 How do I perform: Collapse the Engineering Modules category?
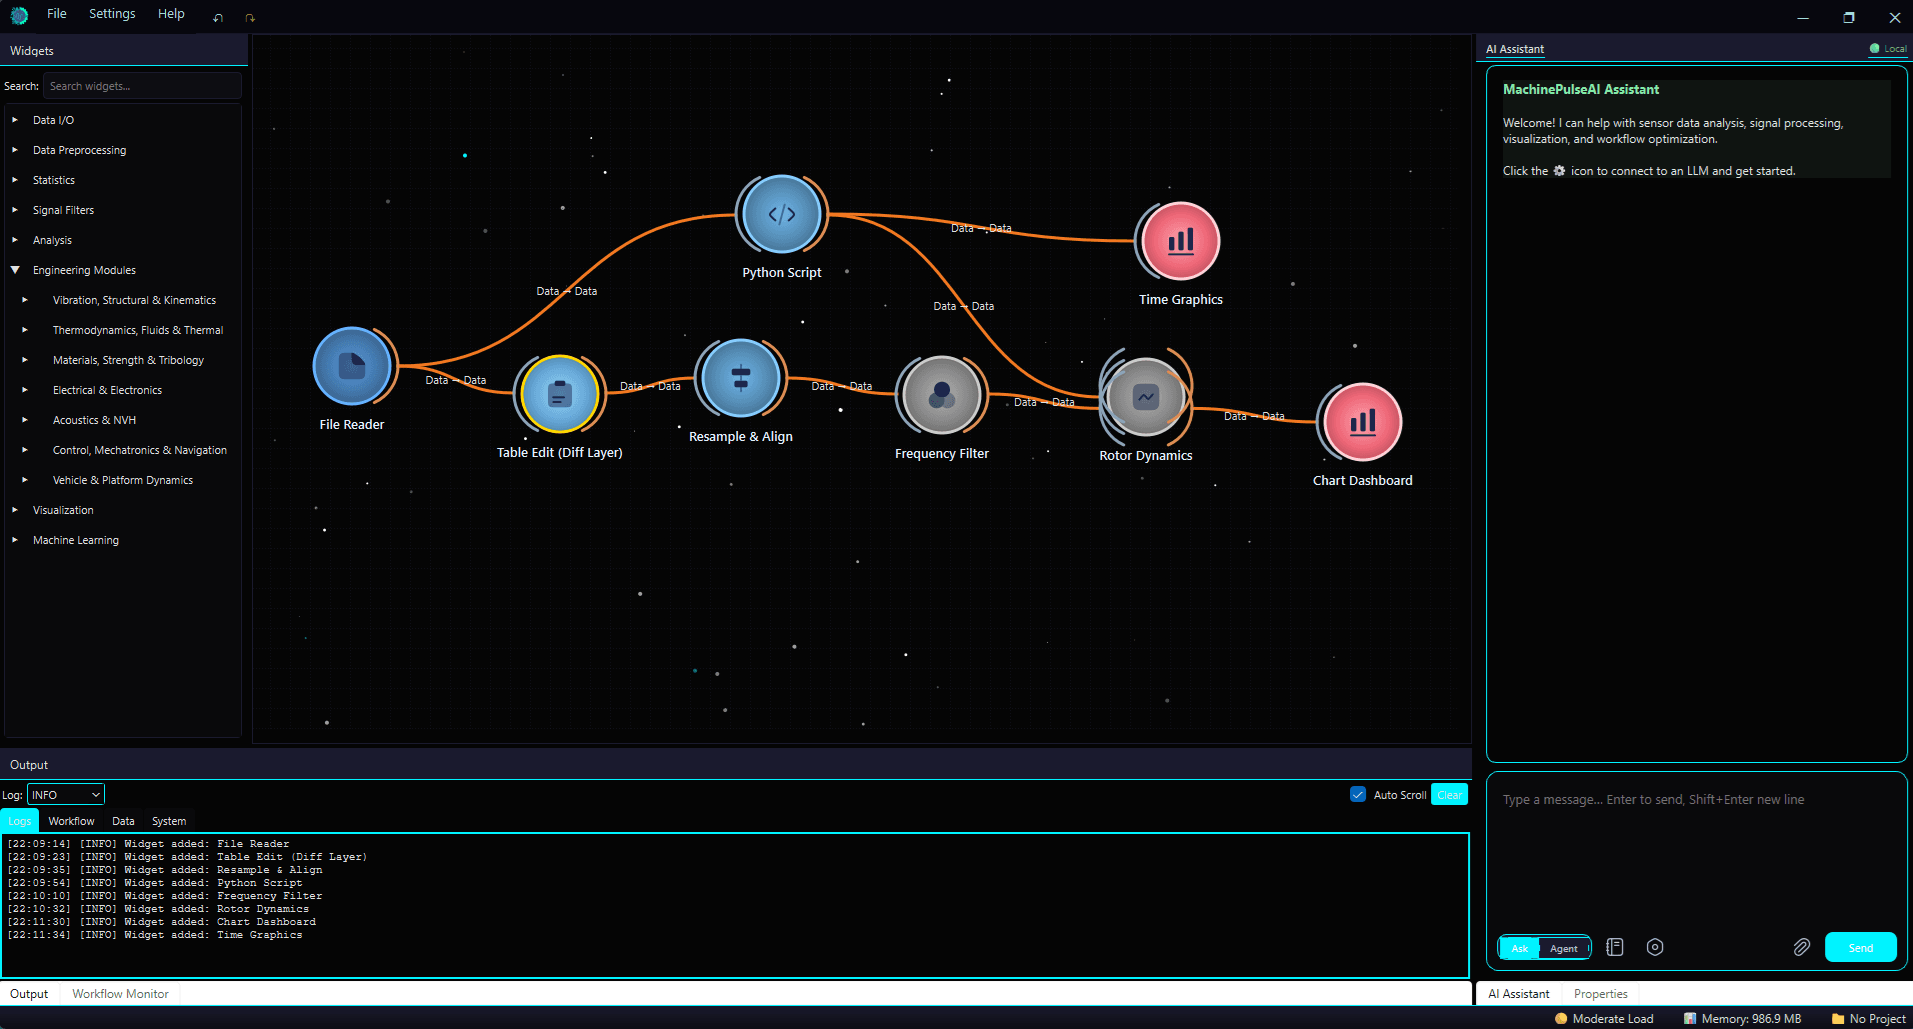(x=15, y=270)
